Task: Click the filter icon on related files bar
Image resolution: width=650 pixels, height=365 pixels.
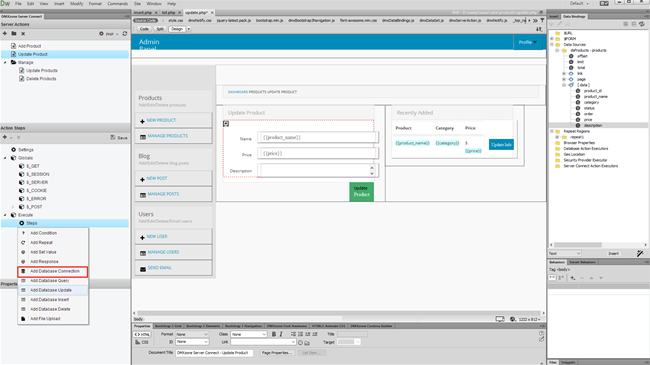Action: click(542, 20)
